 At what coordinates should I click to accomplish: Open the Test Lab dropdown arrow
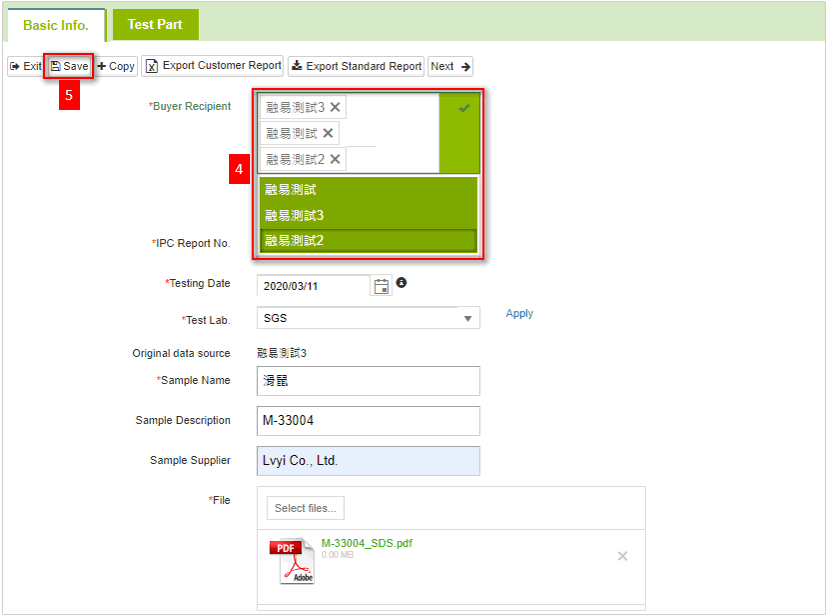(467, 318)
